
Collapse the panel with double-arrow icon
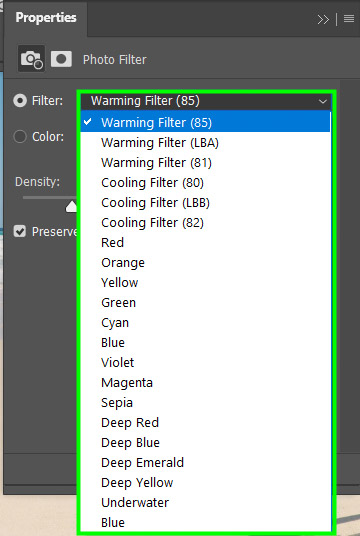click(323, 20)
